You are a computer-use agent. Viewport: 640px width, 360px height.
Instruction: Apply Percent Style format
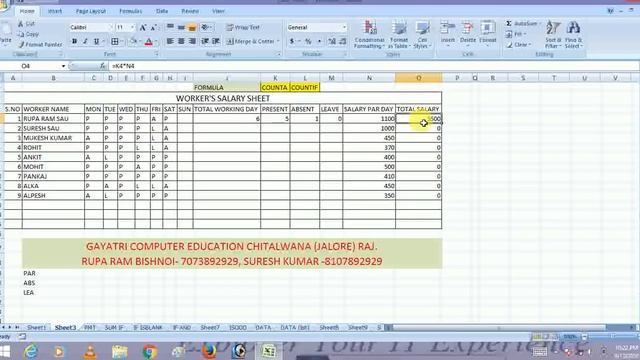pyautogui.click(x=308, y=41)
